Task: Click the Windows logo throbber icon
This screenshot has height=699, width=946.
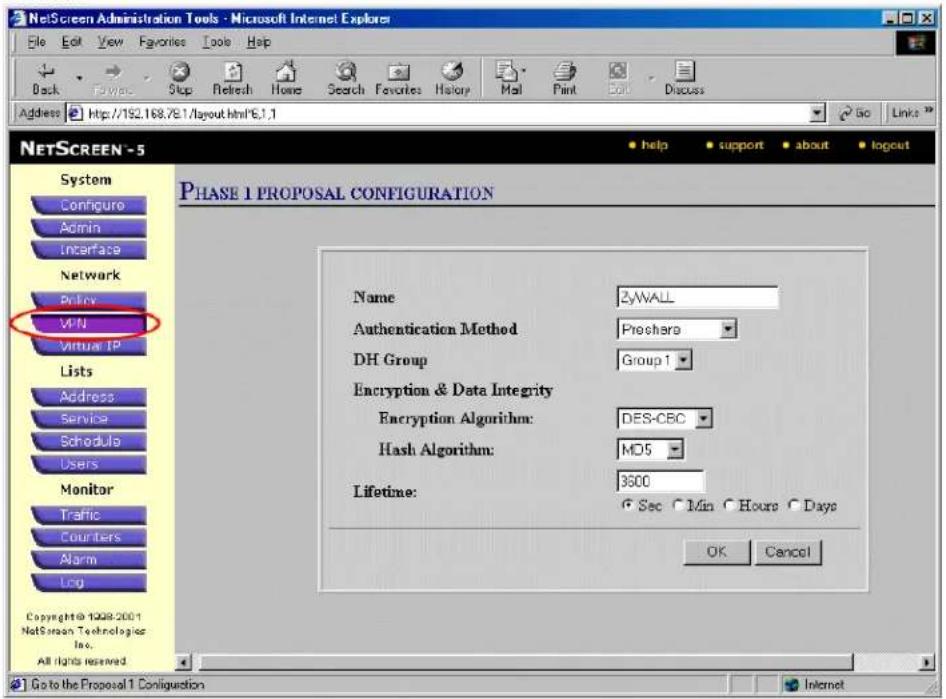Action: (916, 43)
